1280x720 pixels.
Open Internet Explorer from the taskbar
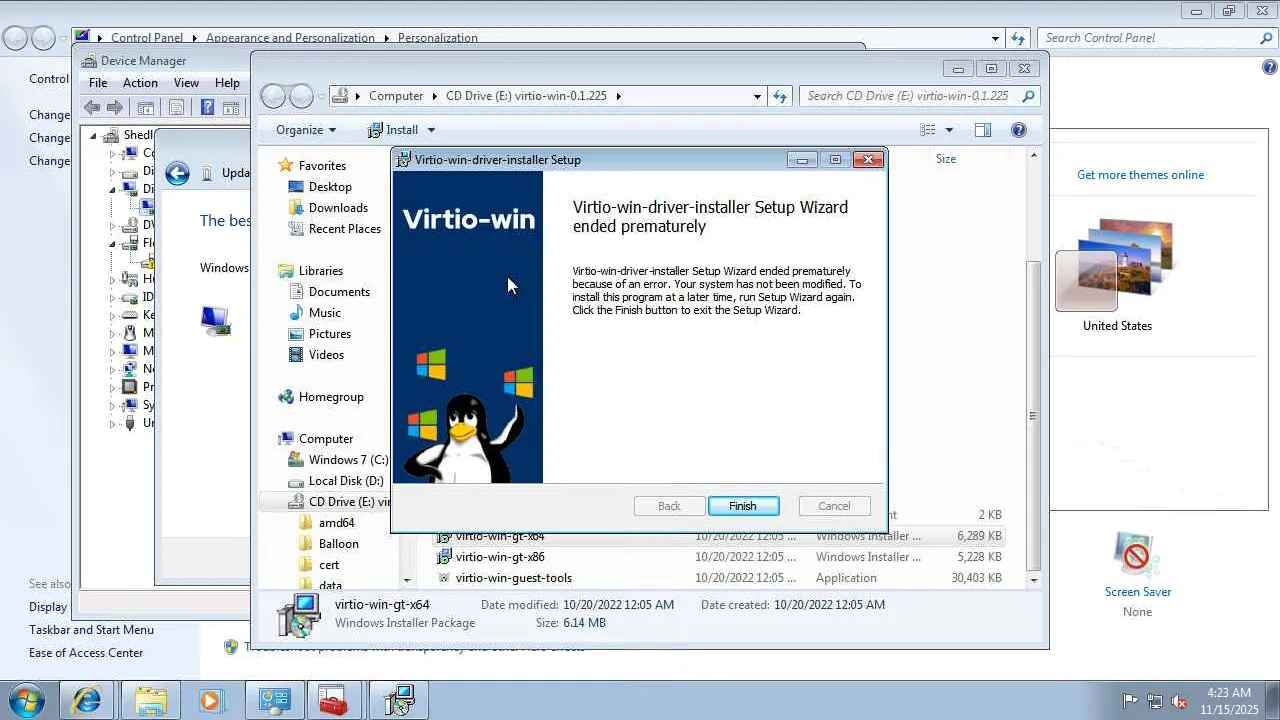tap(86, 700)
